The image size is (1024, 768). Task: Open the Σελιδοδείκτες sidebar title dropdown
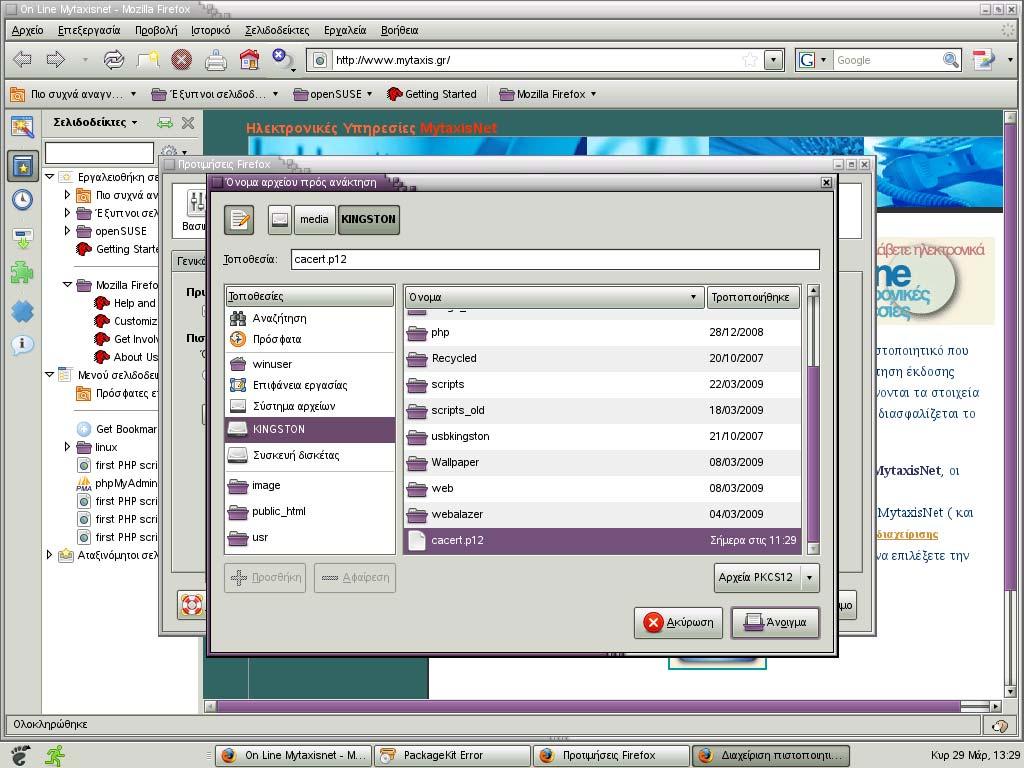95,122
